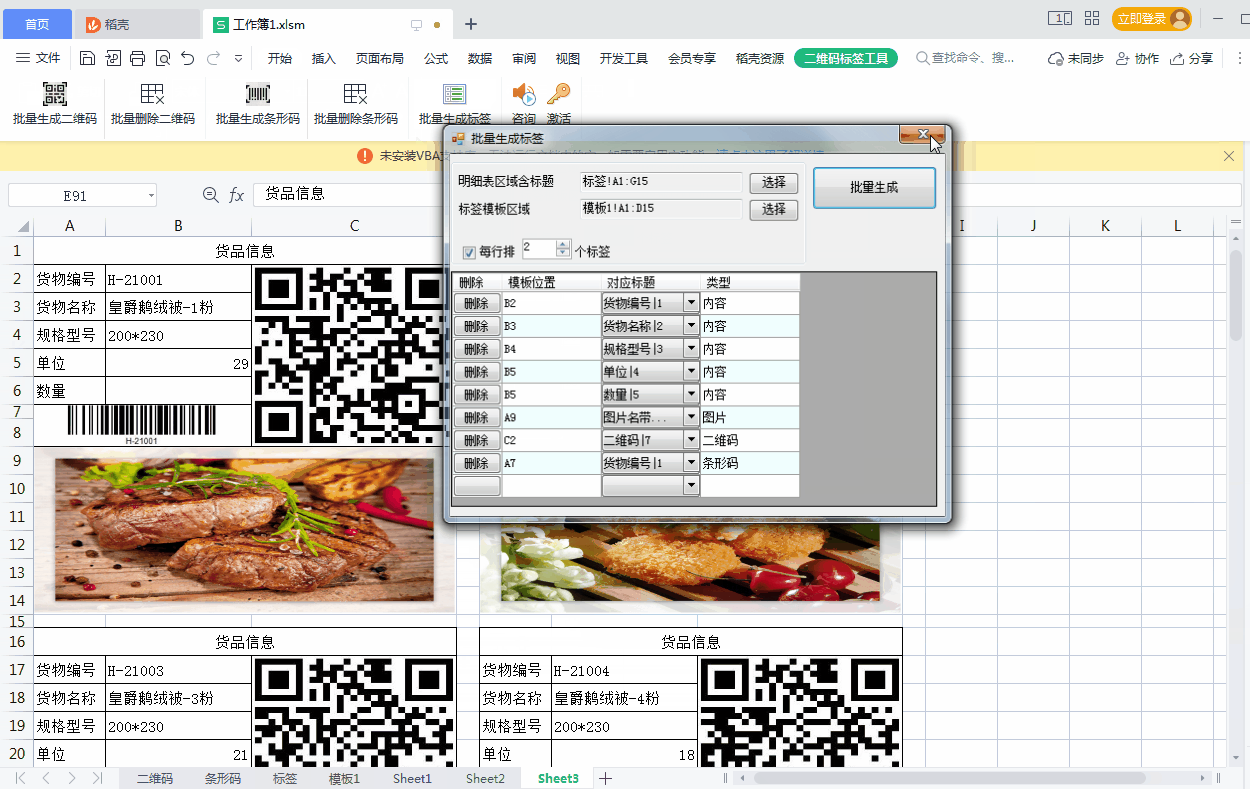This screenshot has width=1250, height=789.
Task: Switch to the 页面布局 tab
Action: [380, 59]
